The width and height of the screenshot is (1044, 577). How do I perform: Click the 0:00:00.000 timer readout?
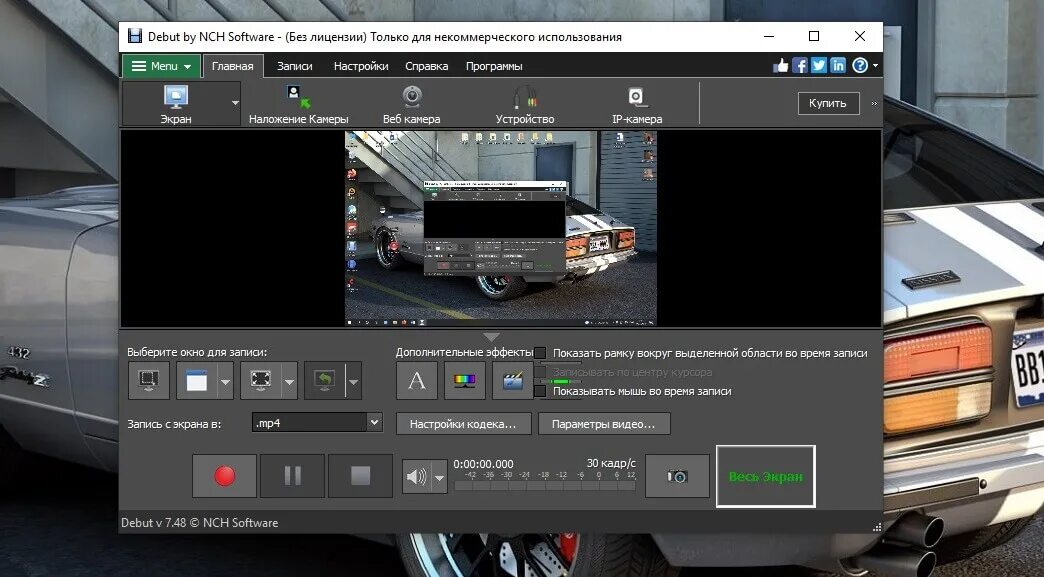tap(483, 464)
